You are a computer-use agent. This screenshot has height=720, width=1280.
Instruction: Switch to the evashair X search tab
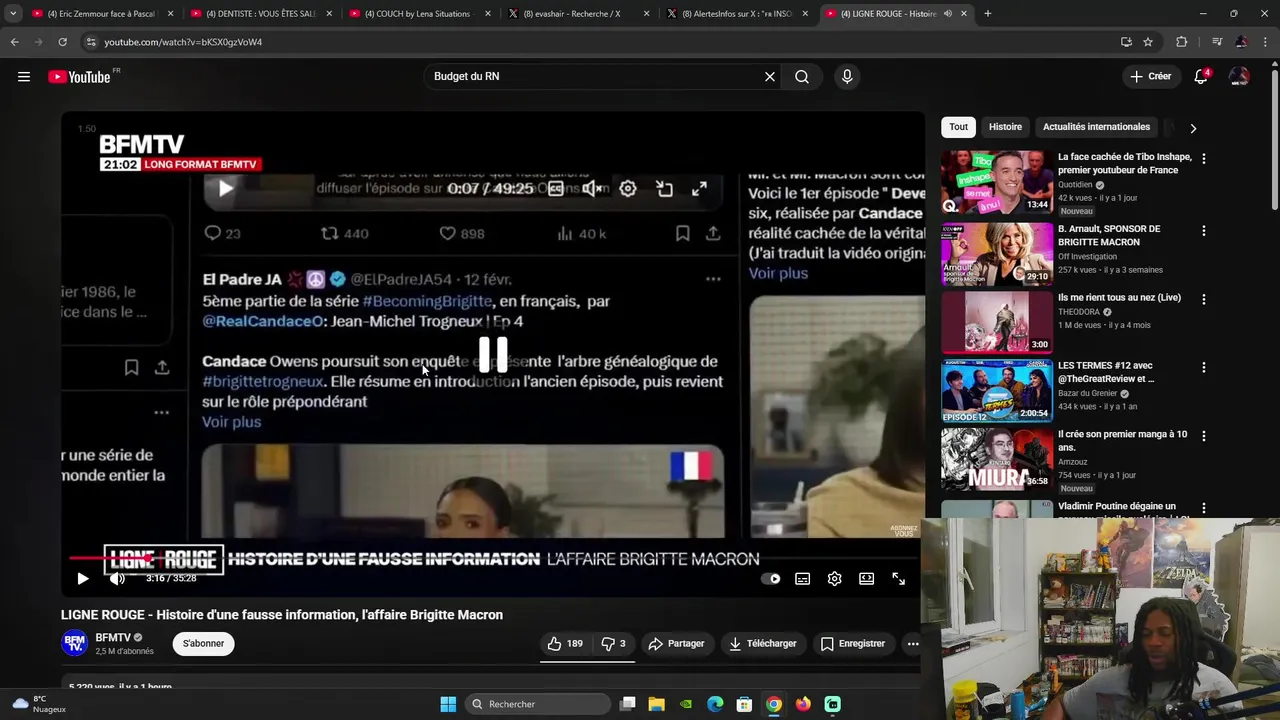point(577,14)
